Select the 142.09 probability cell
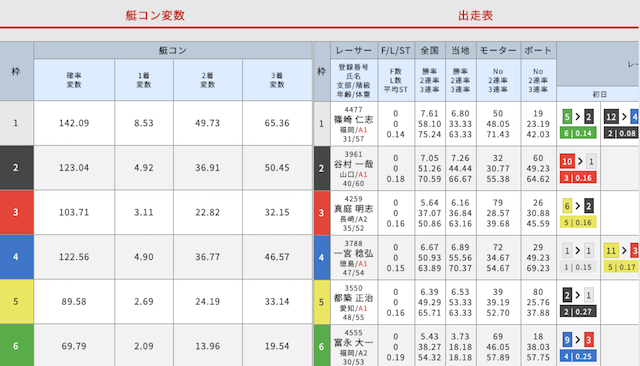Viewport: 640px width, 366px height. 74,123
